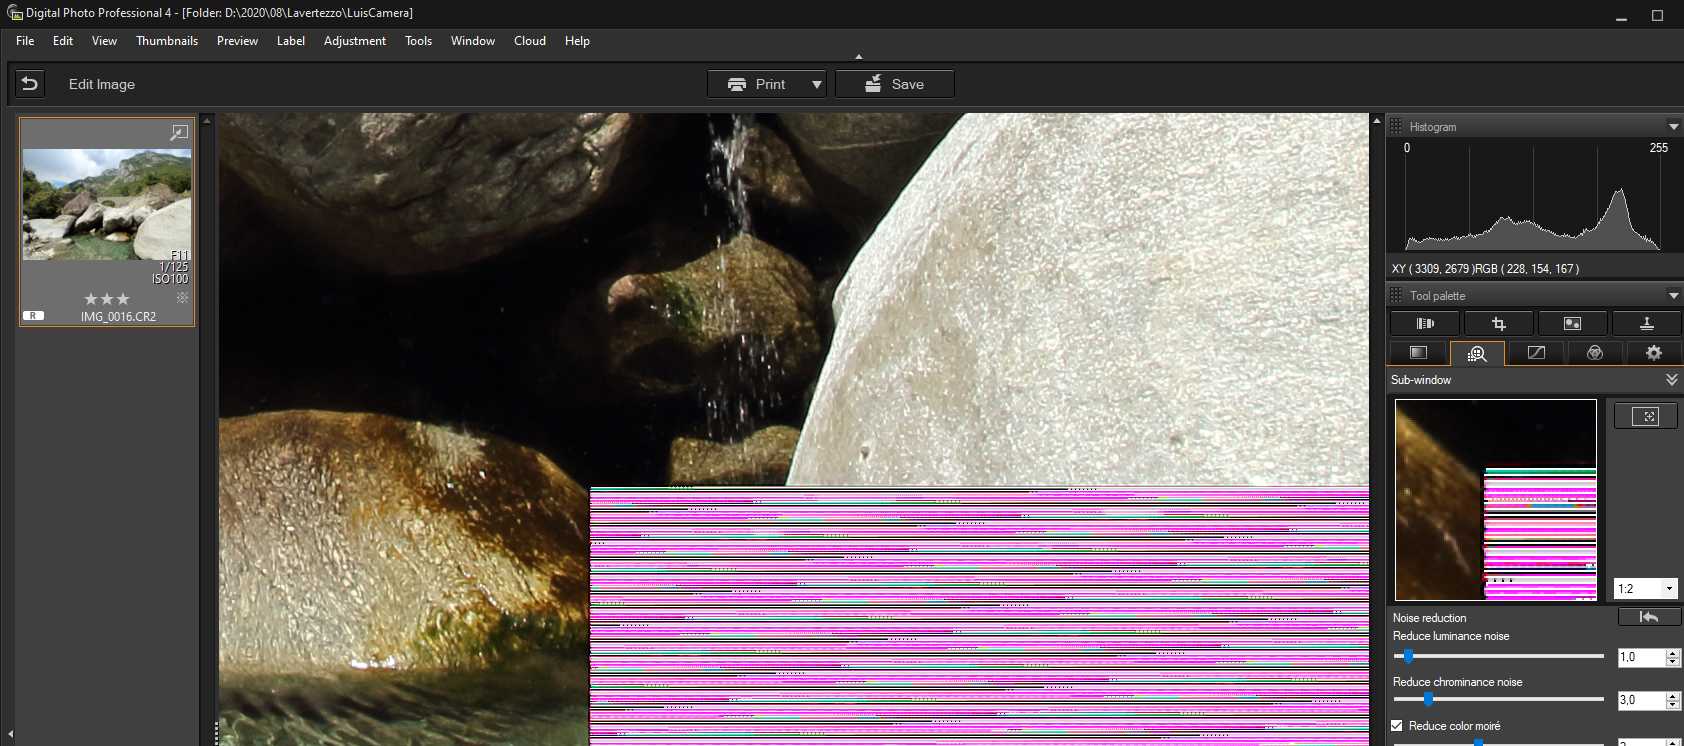Select the IMG_0016.CR2 thumbnail
The height and width of the screenshot is (746, 1684).
pos(107,222)
